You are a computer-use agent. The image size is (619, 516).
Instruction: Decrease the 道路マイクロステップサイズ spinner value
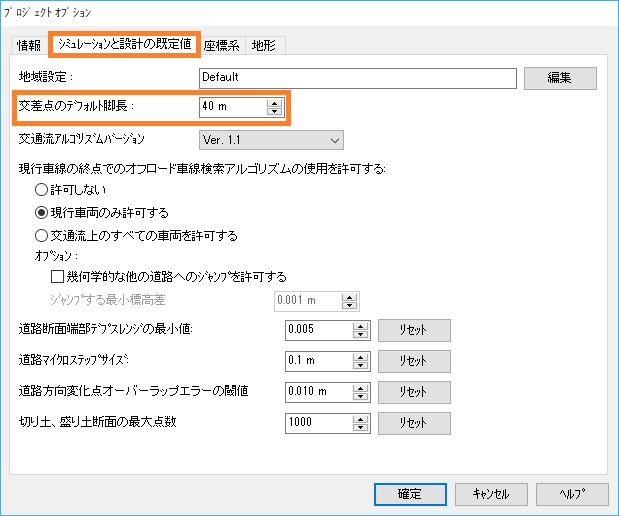click(360, 365)
